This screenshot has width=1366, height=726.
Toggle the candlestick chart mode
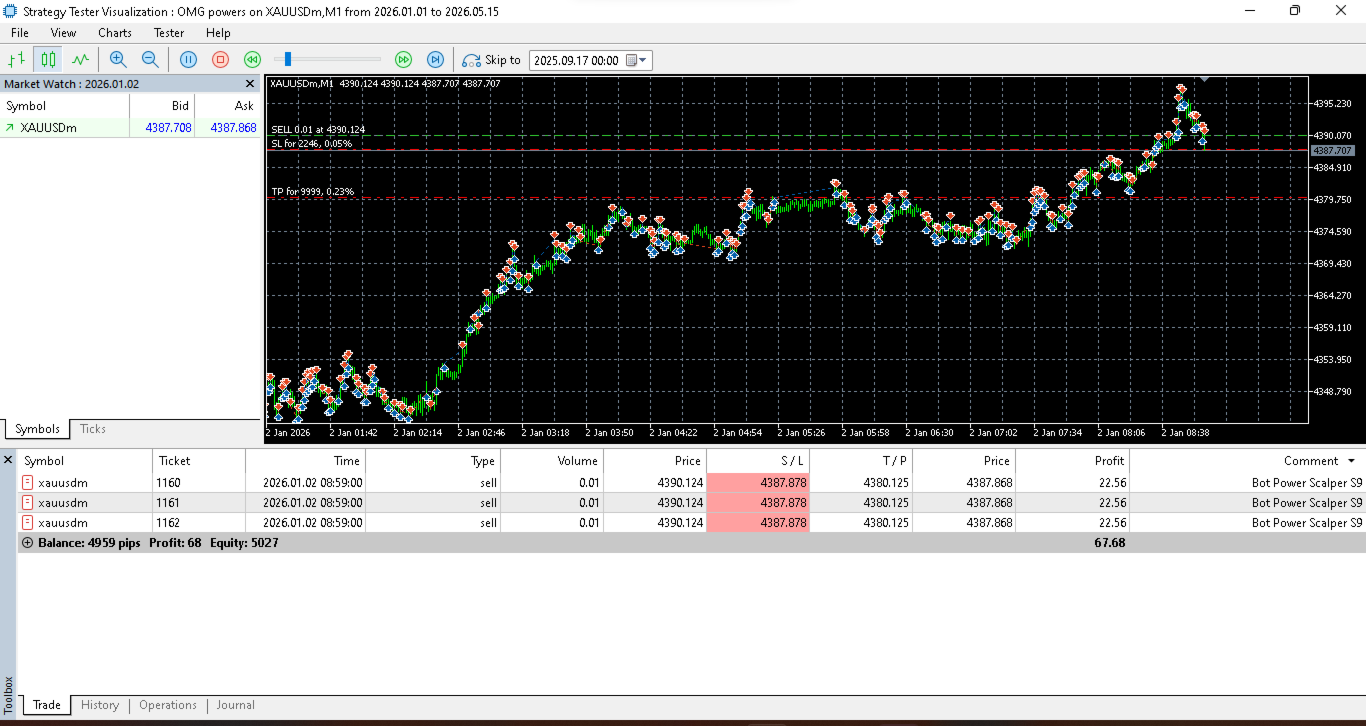point(47,60)
